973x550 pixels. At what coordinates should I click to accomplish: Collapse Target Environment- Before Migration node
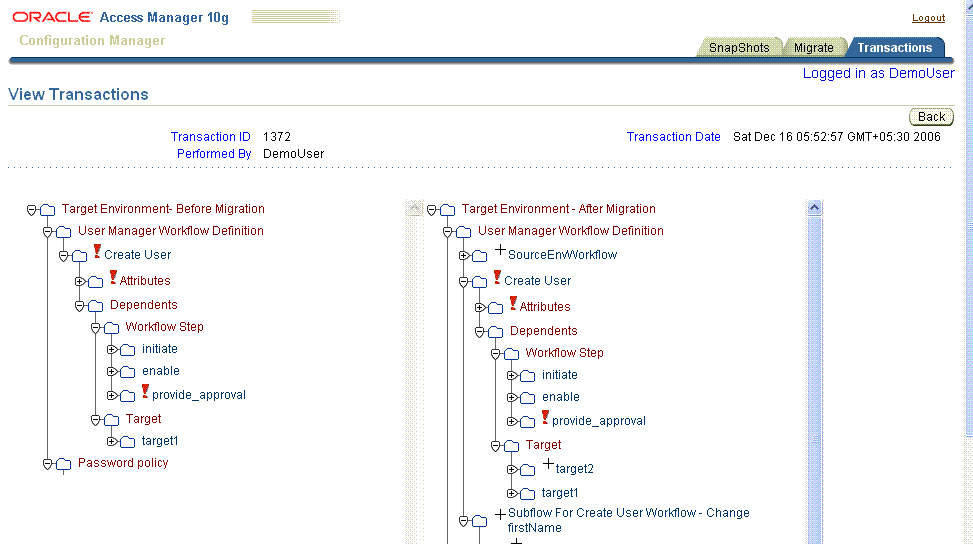tap(32, 210)
